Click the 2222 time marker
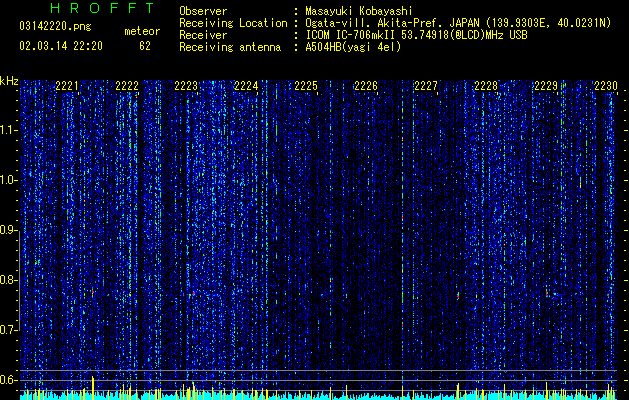629x400 pixels. point(127,86)
